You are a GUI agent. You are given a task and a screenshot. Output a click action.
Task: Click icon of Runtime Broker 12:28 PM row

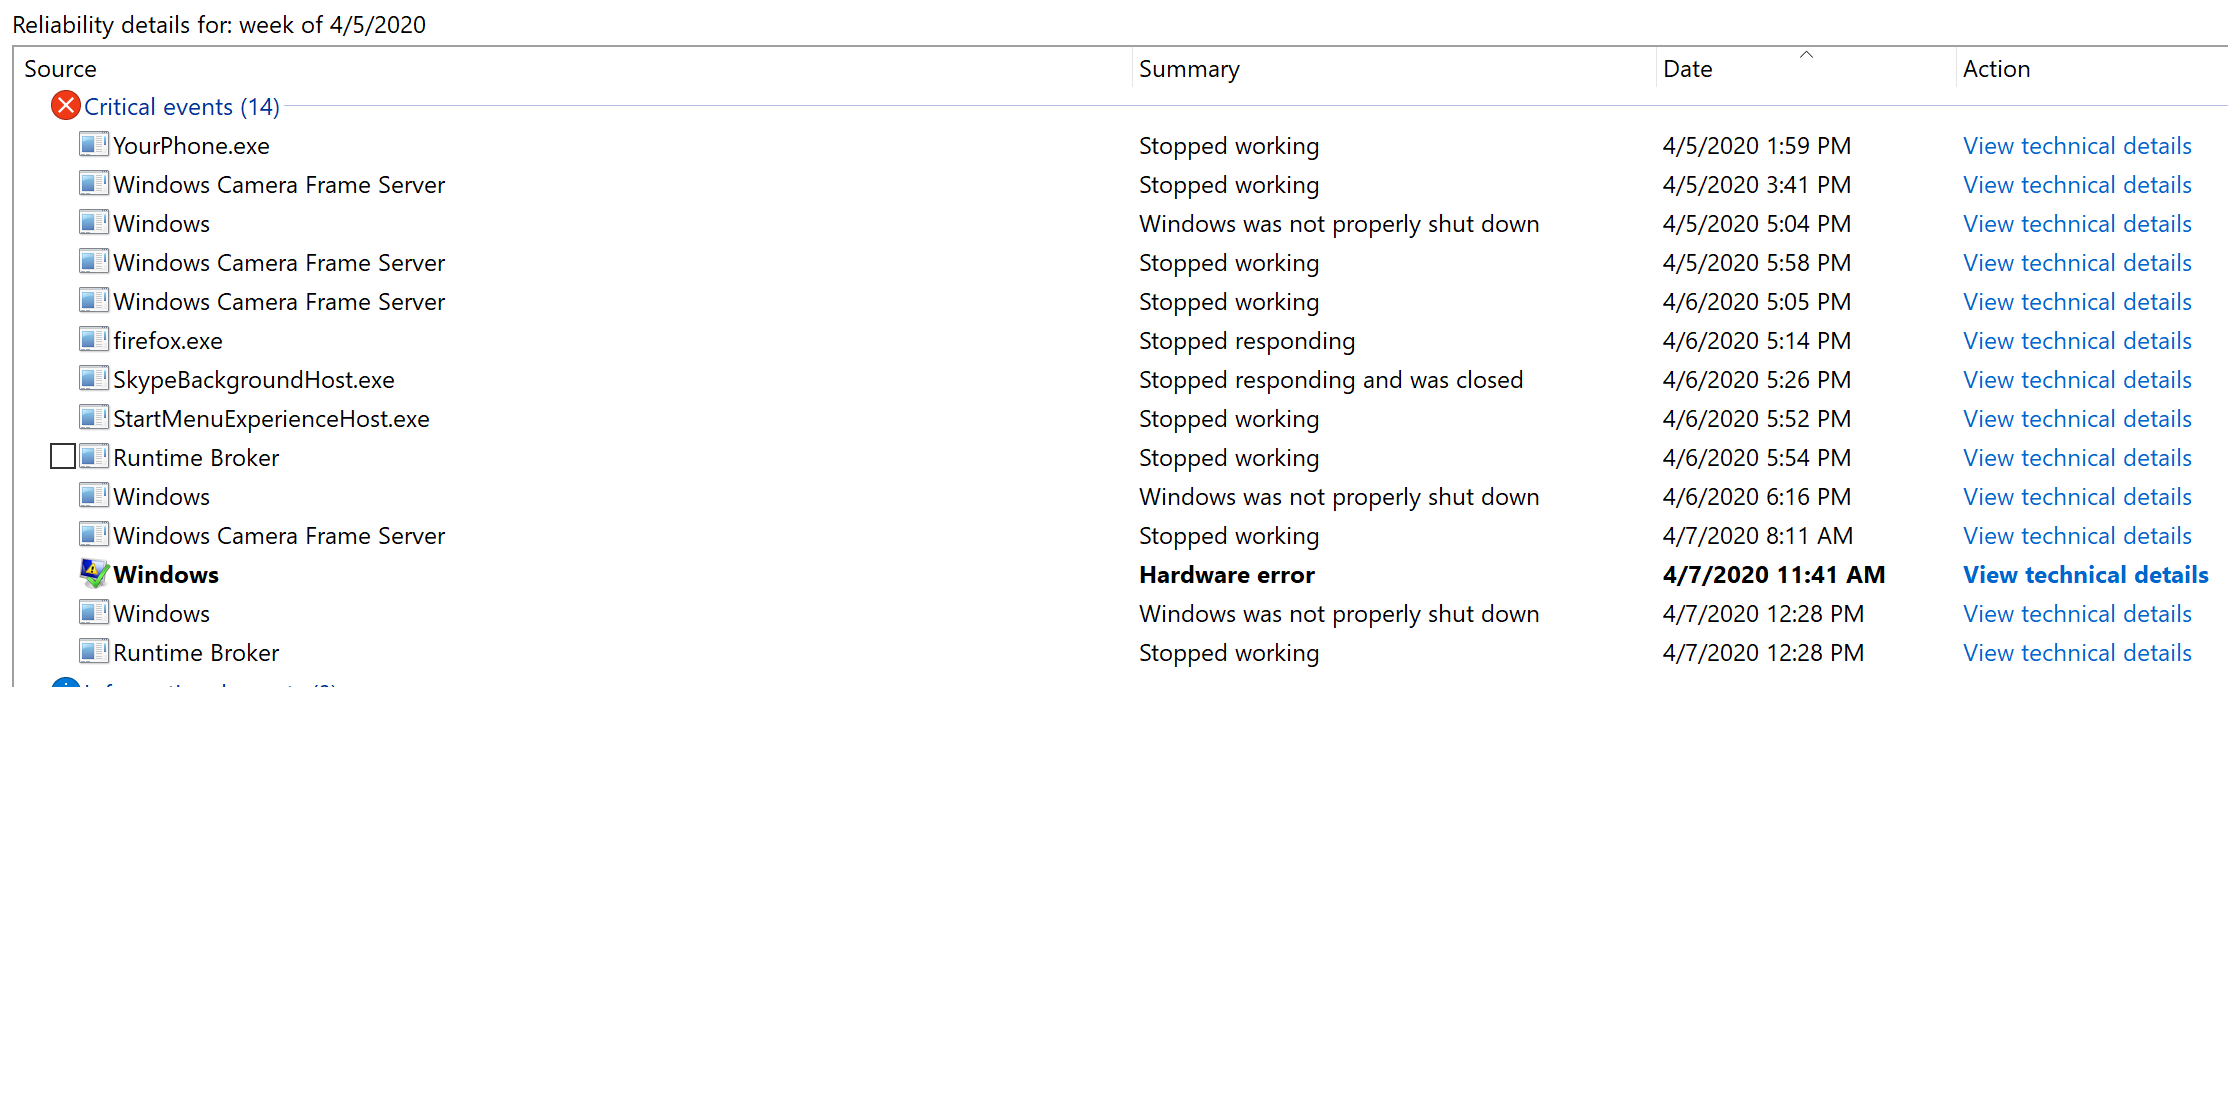(x=94, y=652)
